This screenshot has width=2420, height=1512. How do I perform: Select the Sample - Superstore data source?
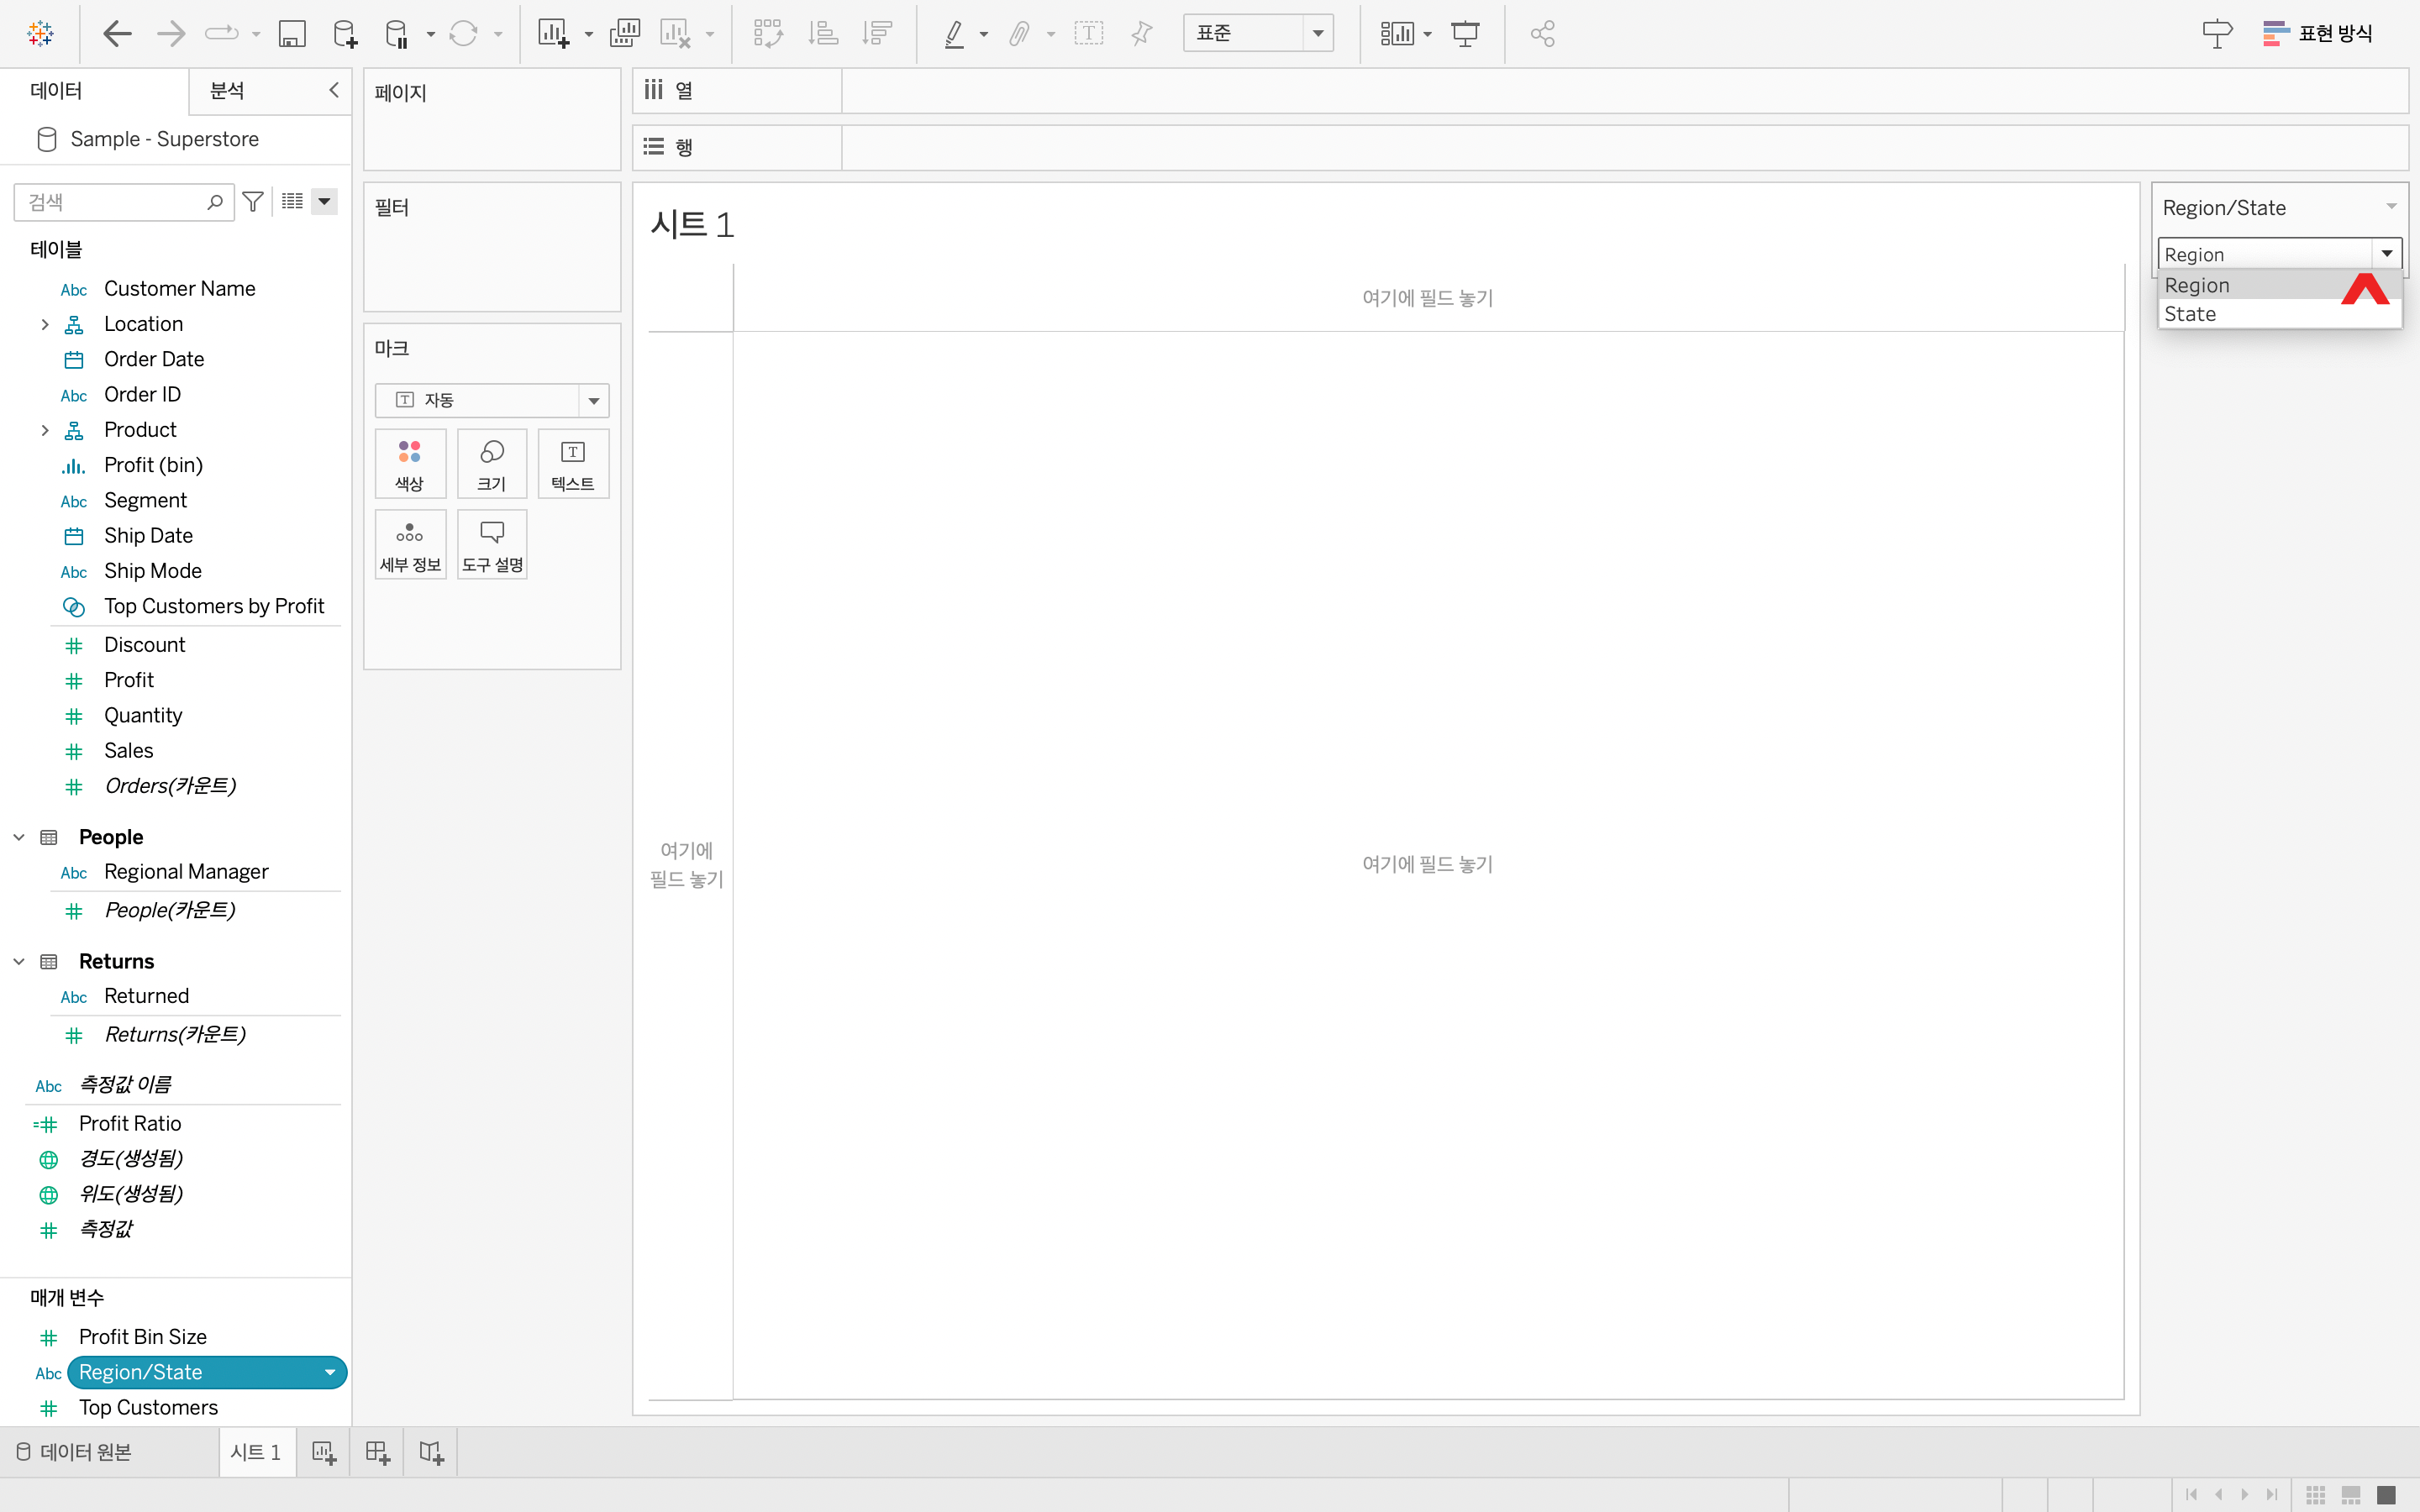coord(164,139)
